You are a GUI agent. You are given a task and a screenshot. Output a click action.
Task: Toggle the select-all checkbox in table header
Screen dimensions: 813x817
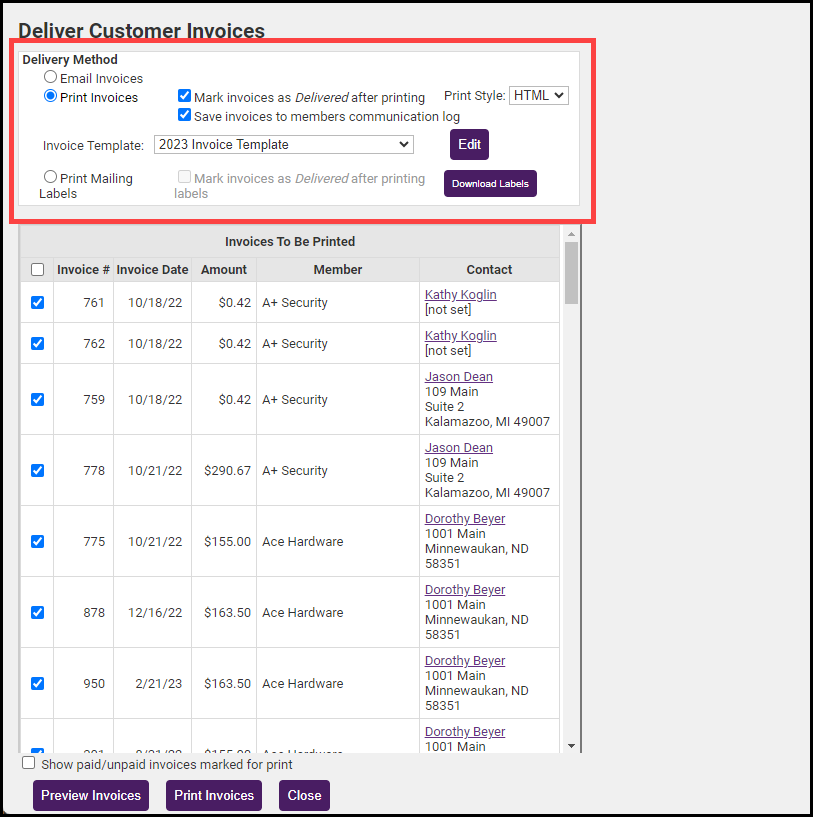[37, 269]
